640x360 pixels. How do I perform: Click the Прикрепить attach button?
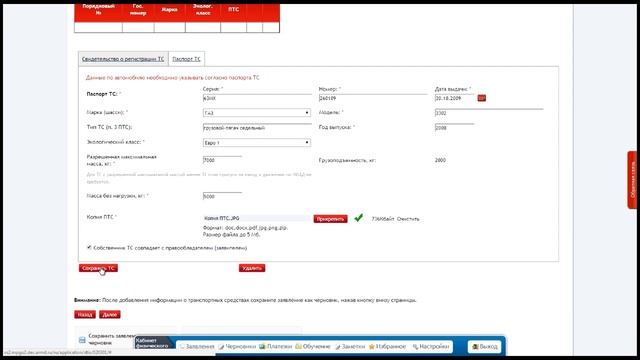[x=330, y=219]
